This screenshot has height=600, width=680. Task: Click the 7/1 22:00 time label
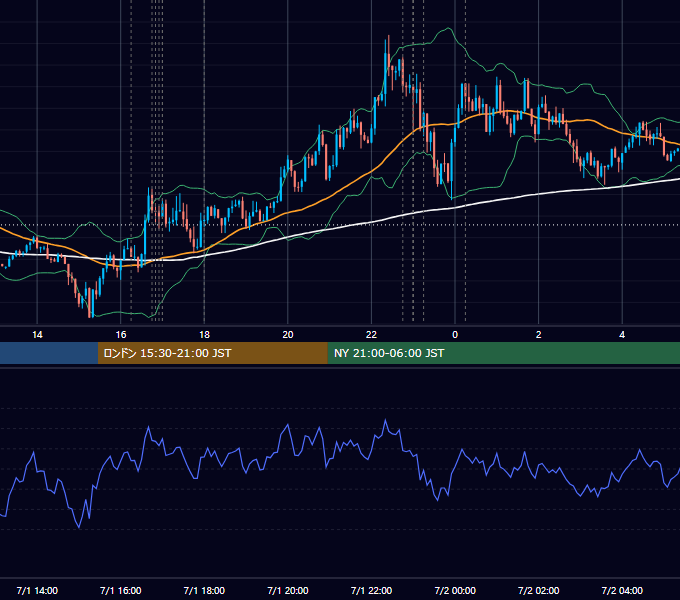click(x=371, y=590)
